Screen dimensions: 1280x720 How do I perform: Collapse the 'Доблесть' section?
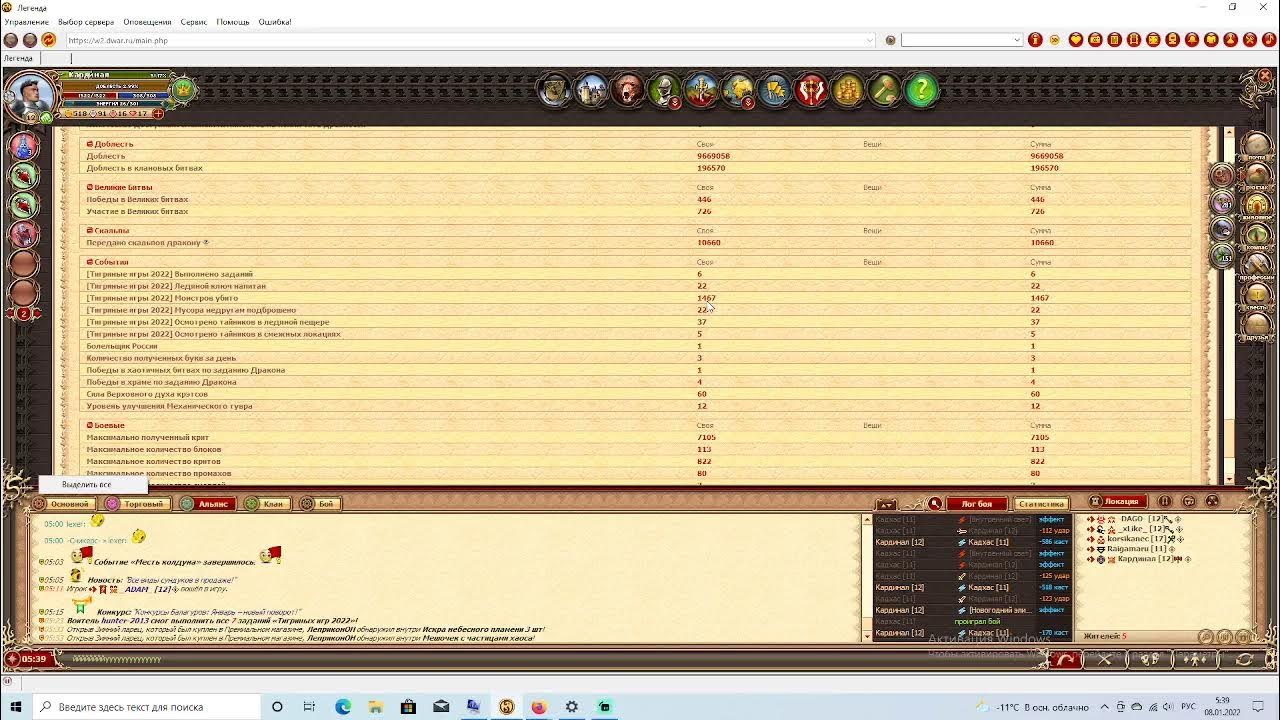coord(90,144)
